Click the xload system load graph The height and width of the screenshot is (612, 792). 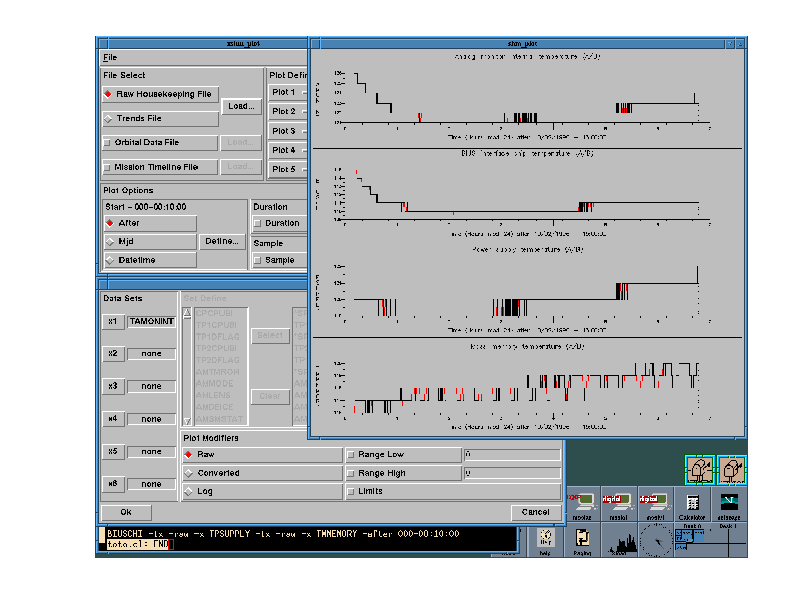pos(619,540)
